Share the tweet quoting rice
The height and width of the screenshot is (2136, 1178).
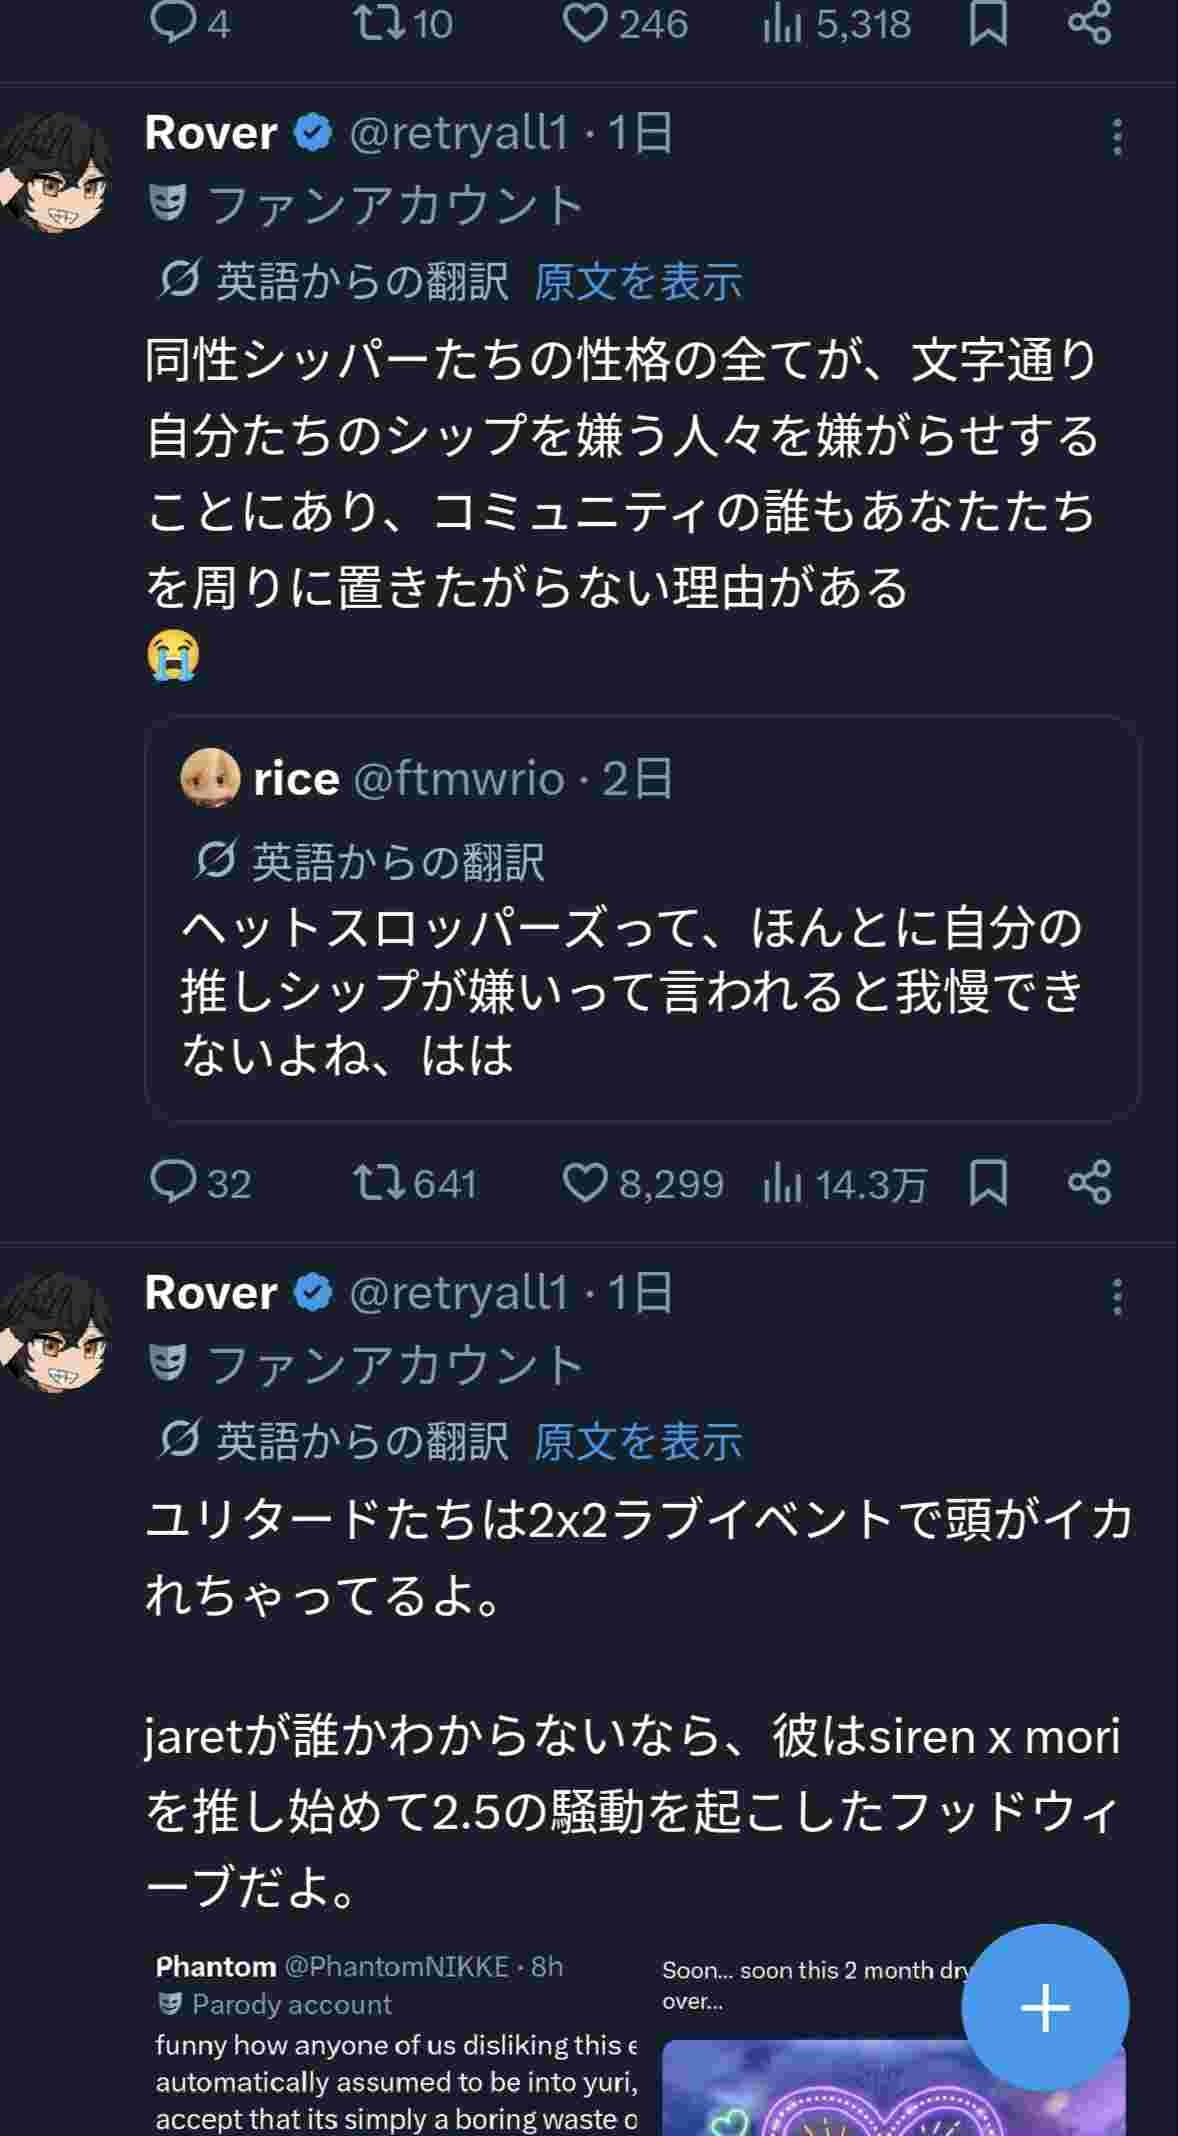pyautogui.click(x=1089, y=1182)
